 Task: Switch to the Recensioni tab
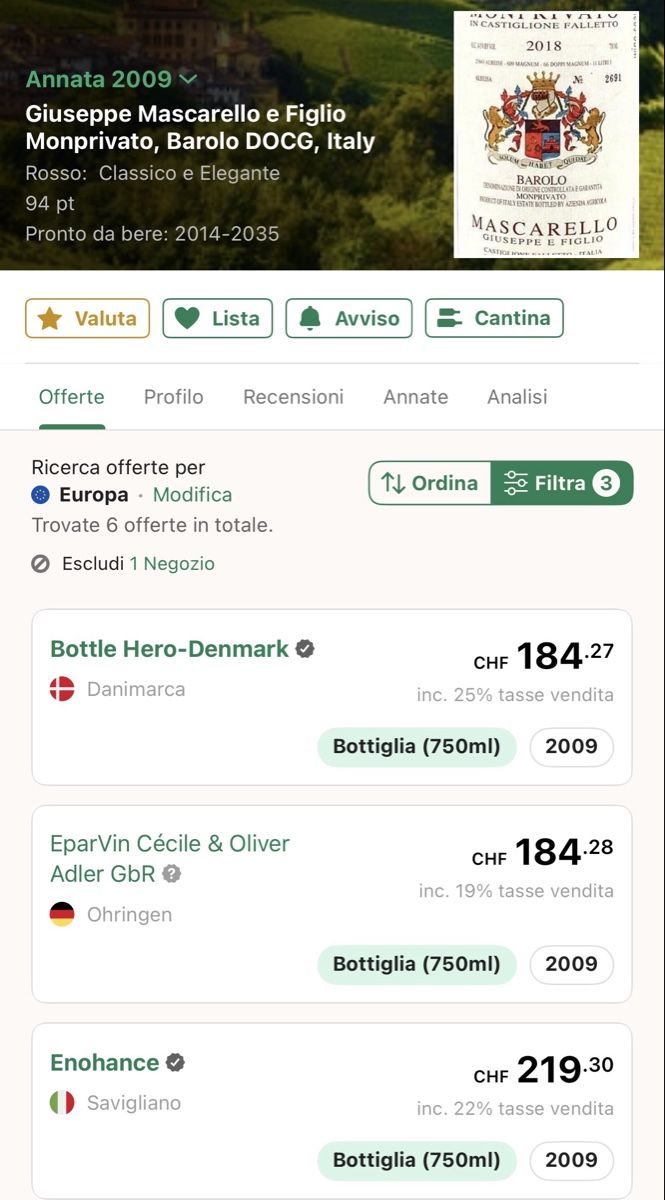coord(293,397)
